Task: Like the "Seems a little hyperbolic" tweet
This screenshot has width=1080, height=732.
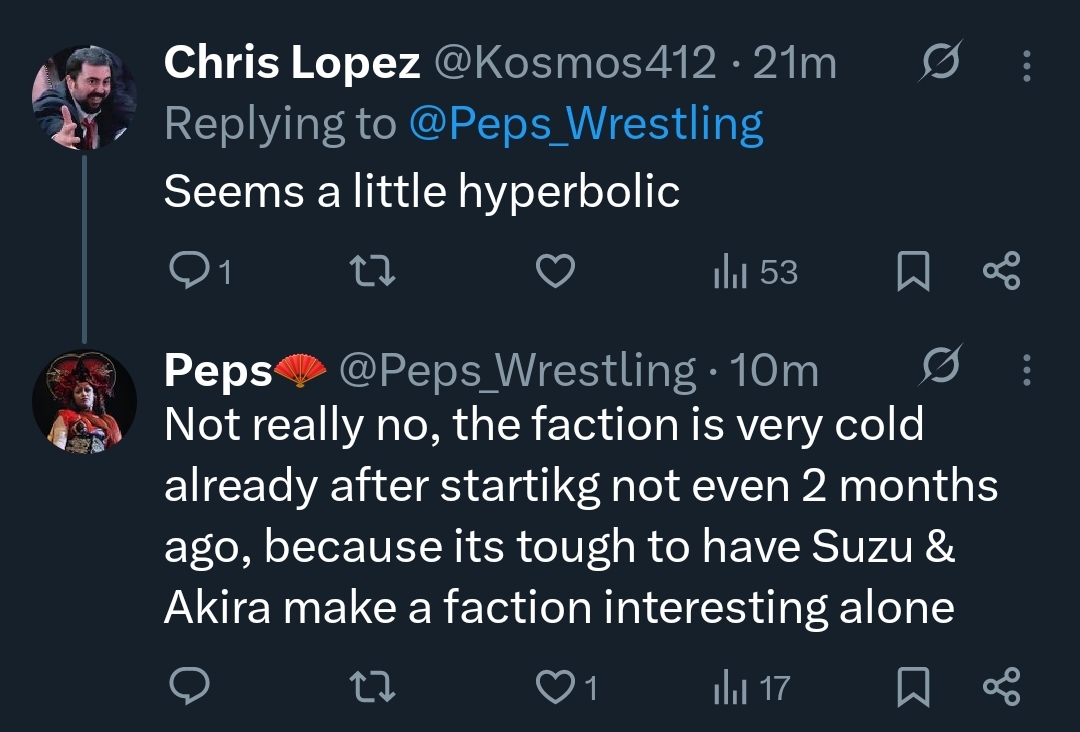Action: tap(556, 272)
